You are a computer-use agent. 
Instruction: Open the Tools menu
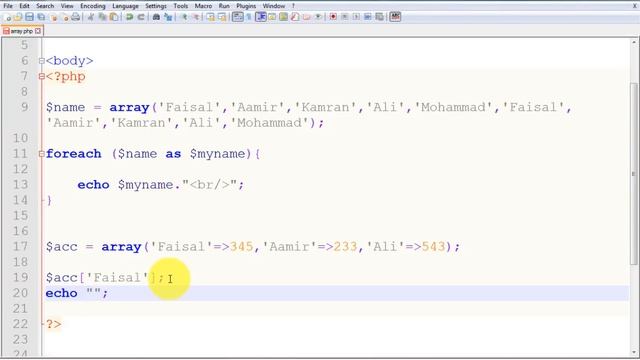pyautogui.click(x=180, y=6)
